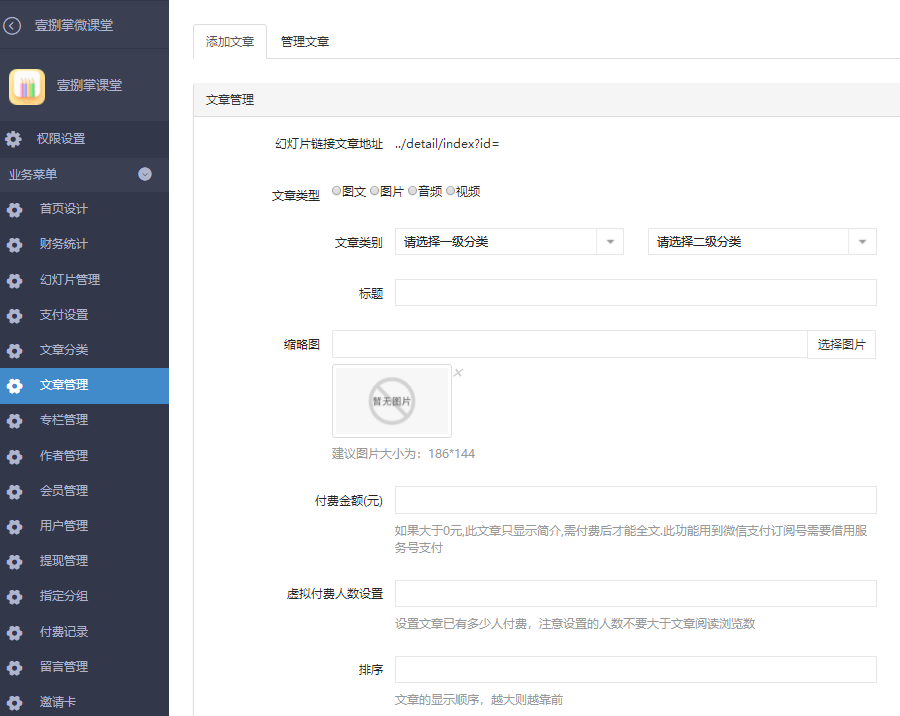This screenshot has width=900, height=716.
Task: Select the 音频 article type radio
Action: coord(413,191)
